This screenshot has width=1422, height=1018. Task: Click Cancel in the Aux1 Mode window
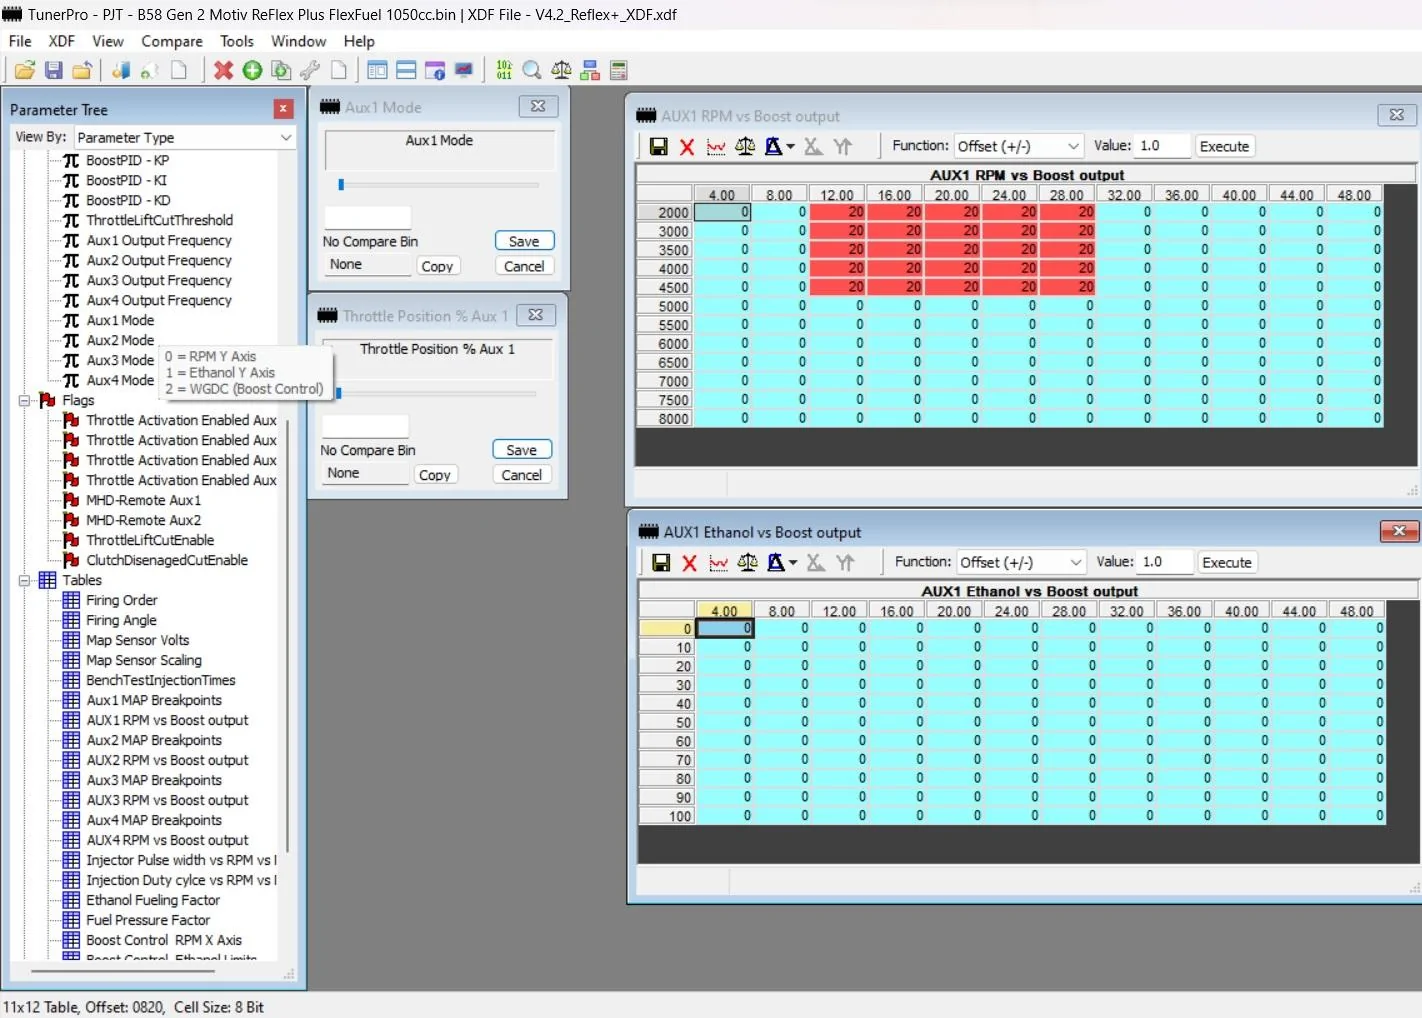tap(524, 266)
